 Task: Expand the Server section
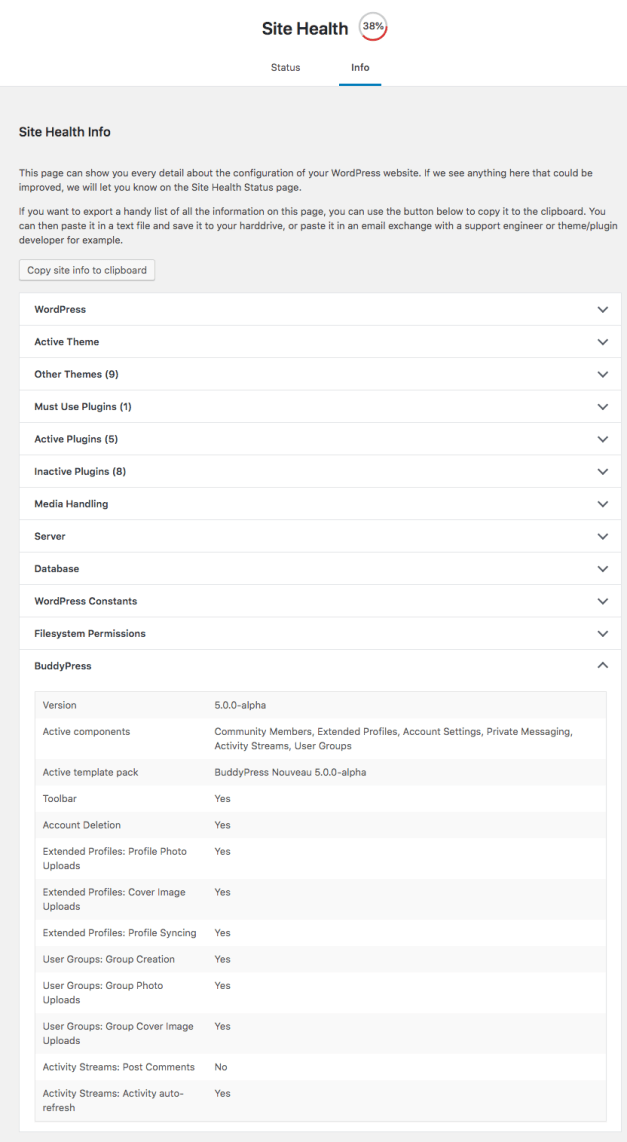click(x=50, y=537)
